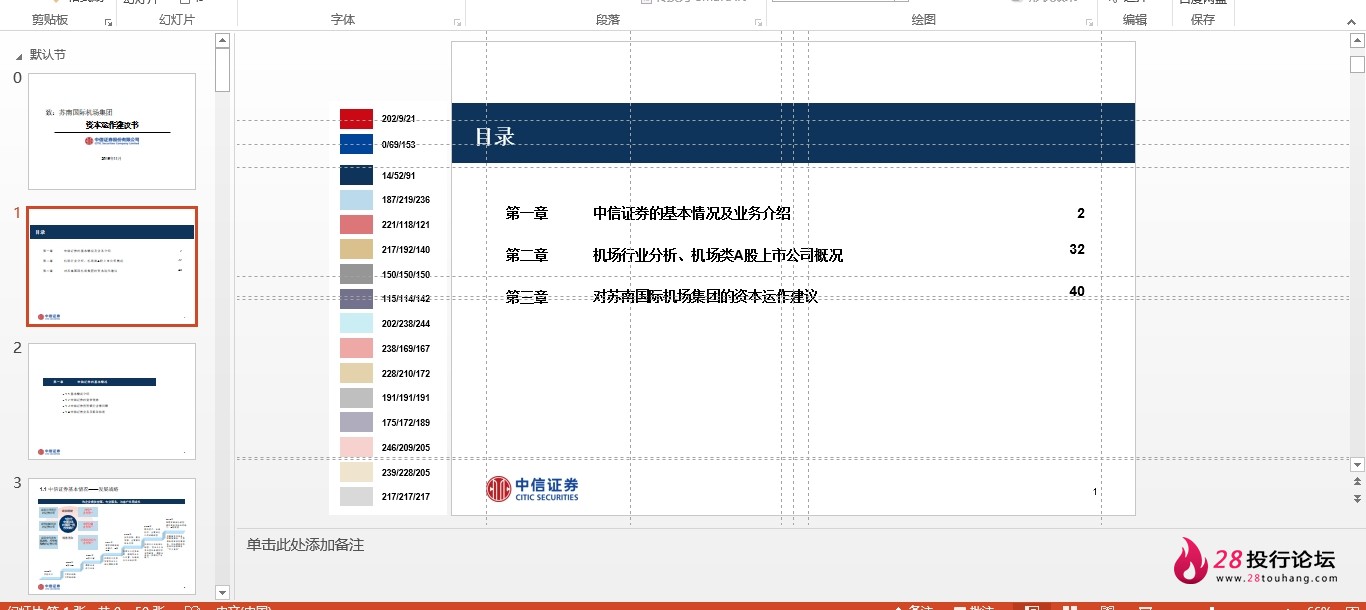Select the gray 150/150/150 swatch
The height and width of the screenshot is (610, 1366).
356,274
